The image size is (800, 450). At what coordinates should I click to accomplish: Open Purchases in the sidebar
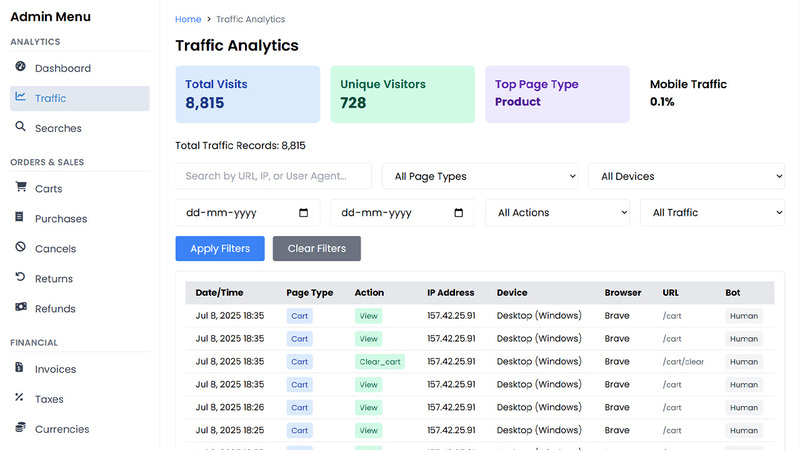pos(80,219)
